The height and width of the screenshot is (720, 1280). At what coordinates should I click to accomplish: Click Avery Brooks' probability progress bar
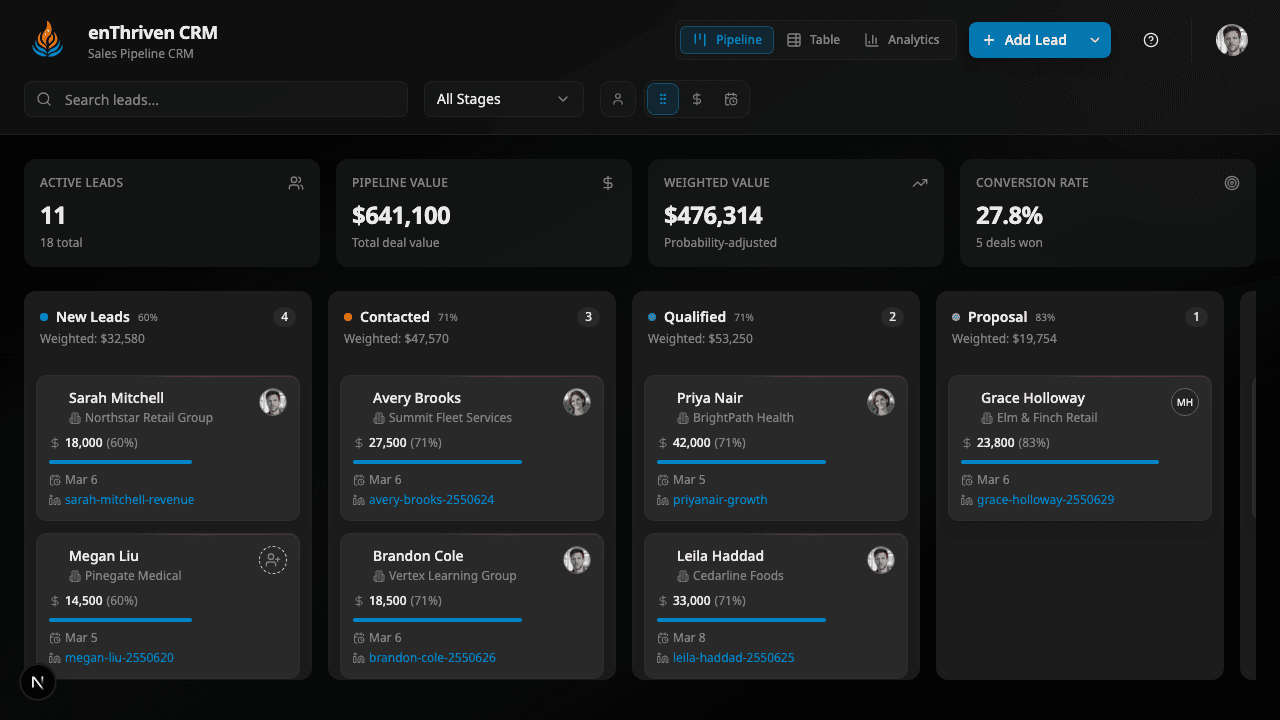point(437,462)
